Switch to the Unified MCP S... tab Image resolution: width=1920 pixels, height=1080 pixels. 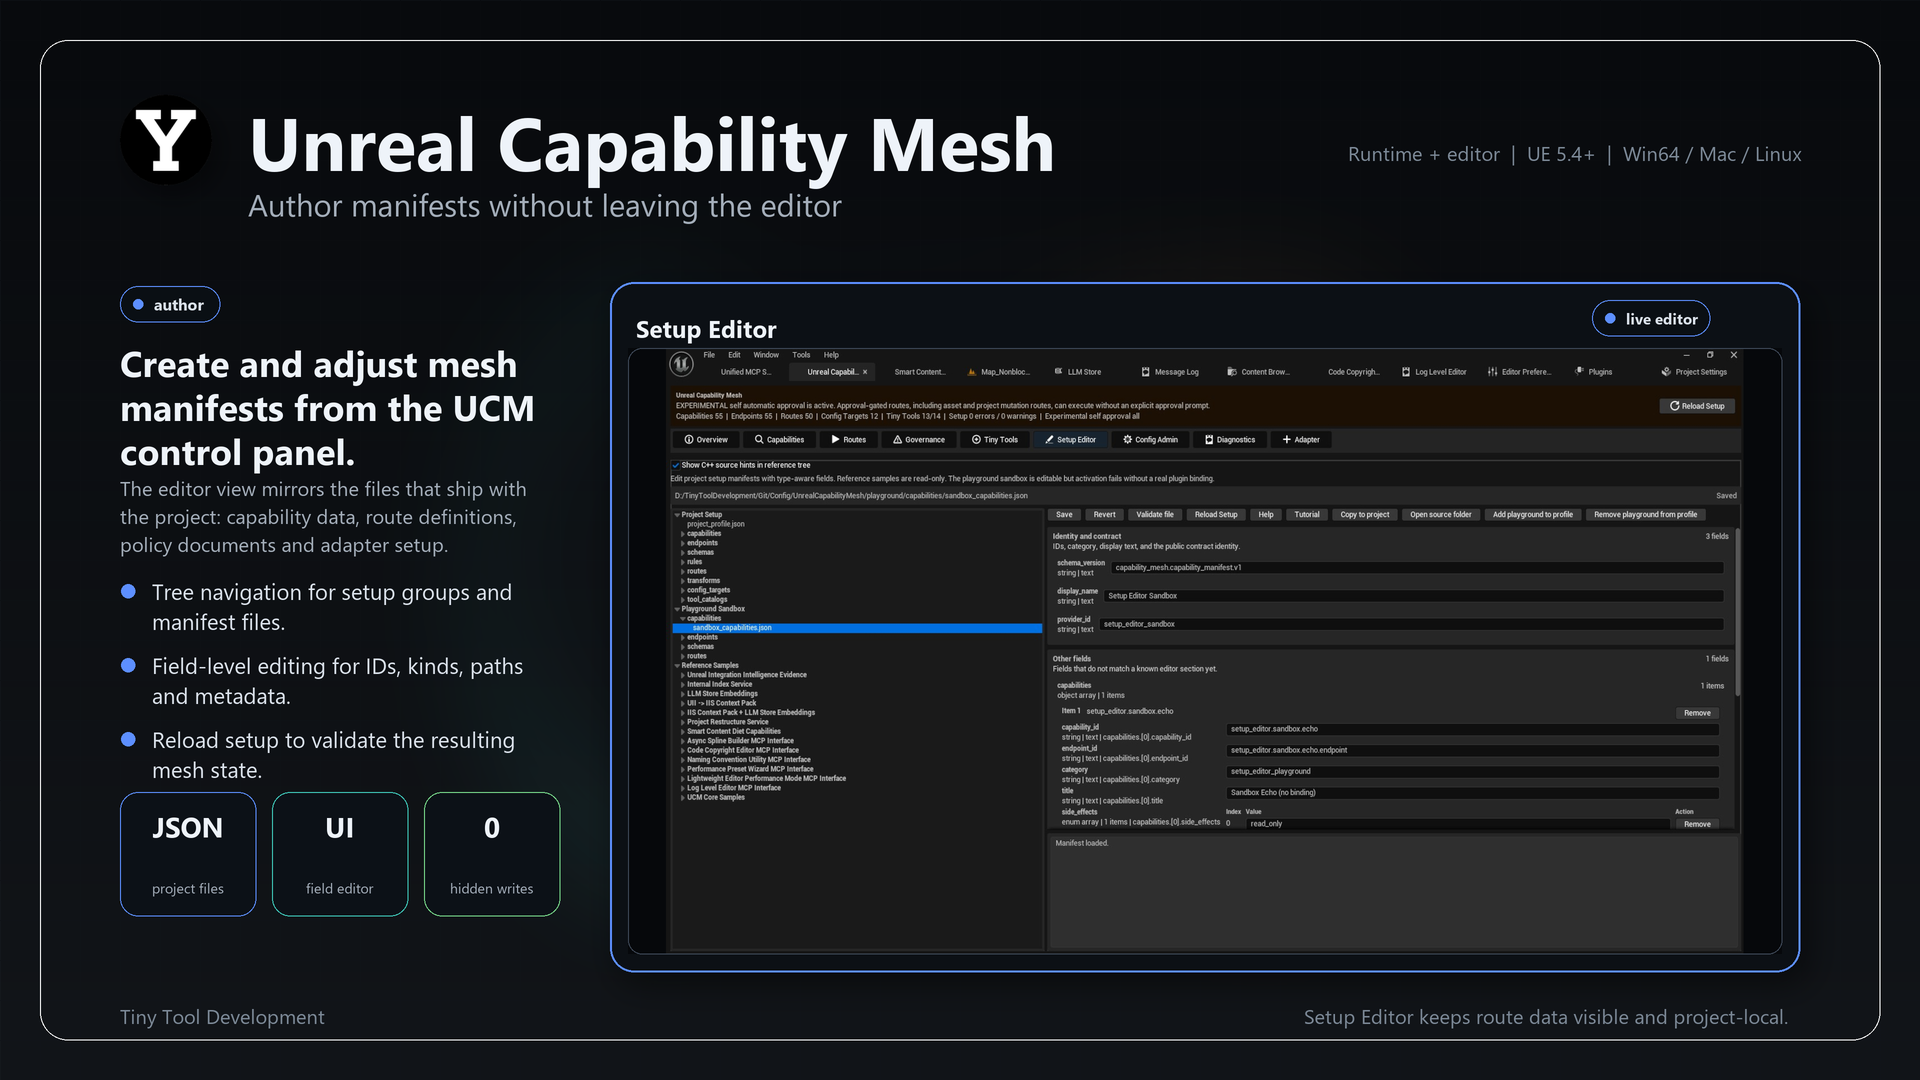click(x=745, y=372)
